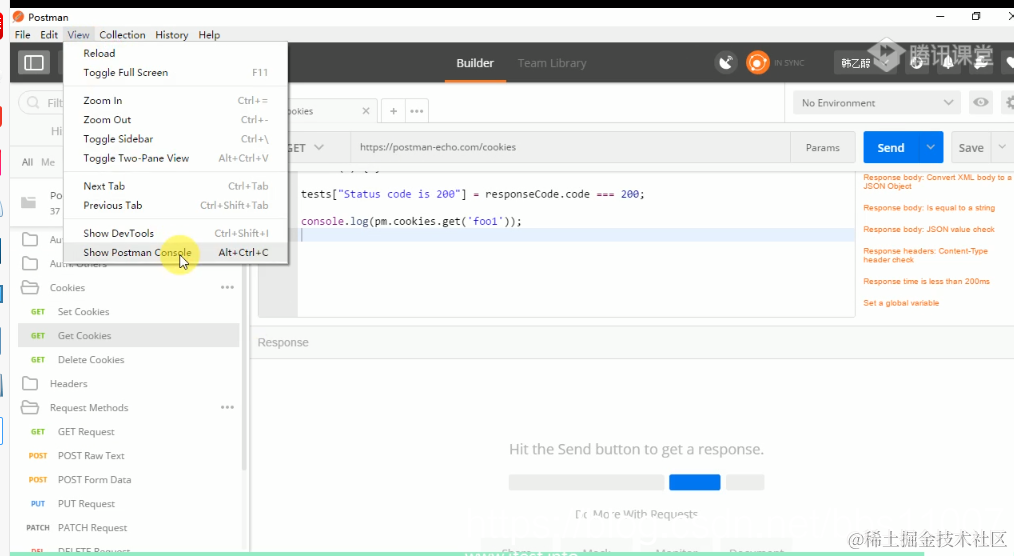Viewport: 1014px width, 556px height.
Task: Insert snippet Response body: JSON value check
Action: tap(929, 230)
